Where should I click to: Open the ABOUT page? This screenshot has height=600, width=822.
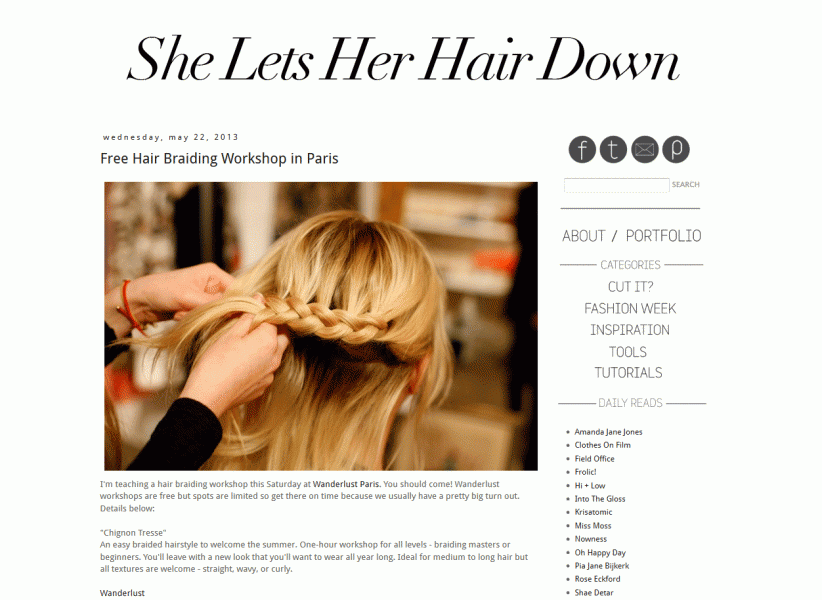pyautogui.click(x=583, y=236)
